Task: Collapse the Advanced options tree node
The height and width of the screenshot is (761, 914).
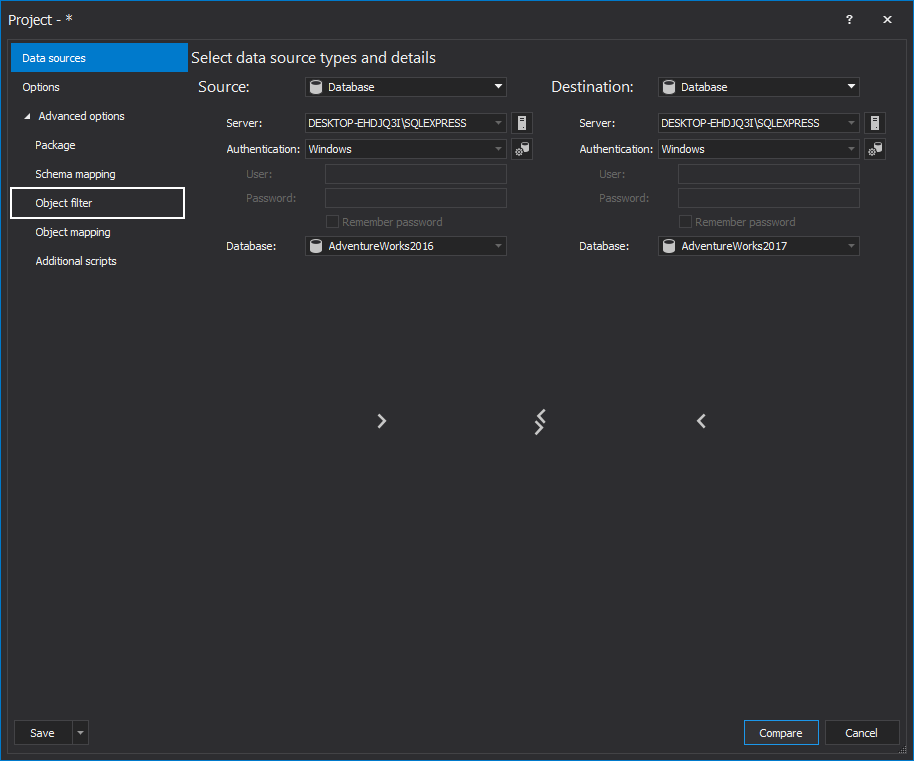Action: pyautogui.click(x=27, y=117)
